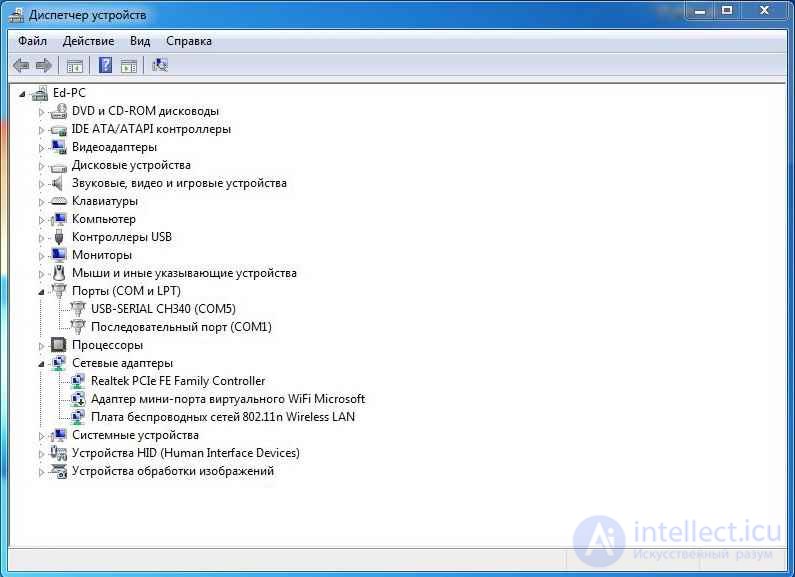Expand the Мониторы node
The image size is (795, 577).
point(41,256)
